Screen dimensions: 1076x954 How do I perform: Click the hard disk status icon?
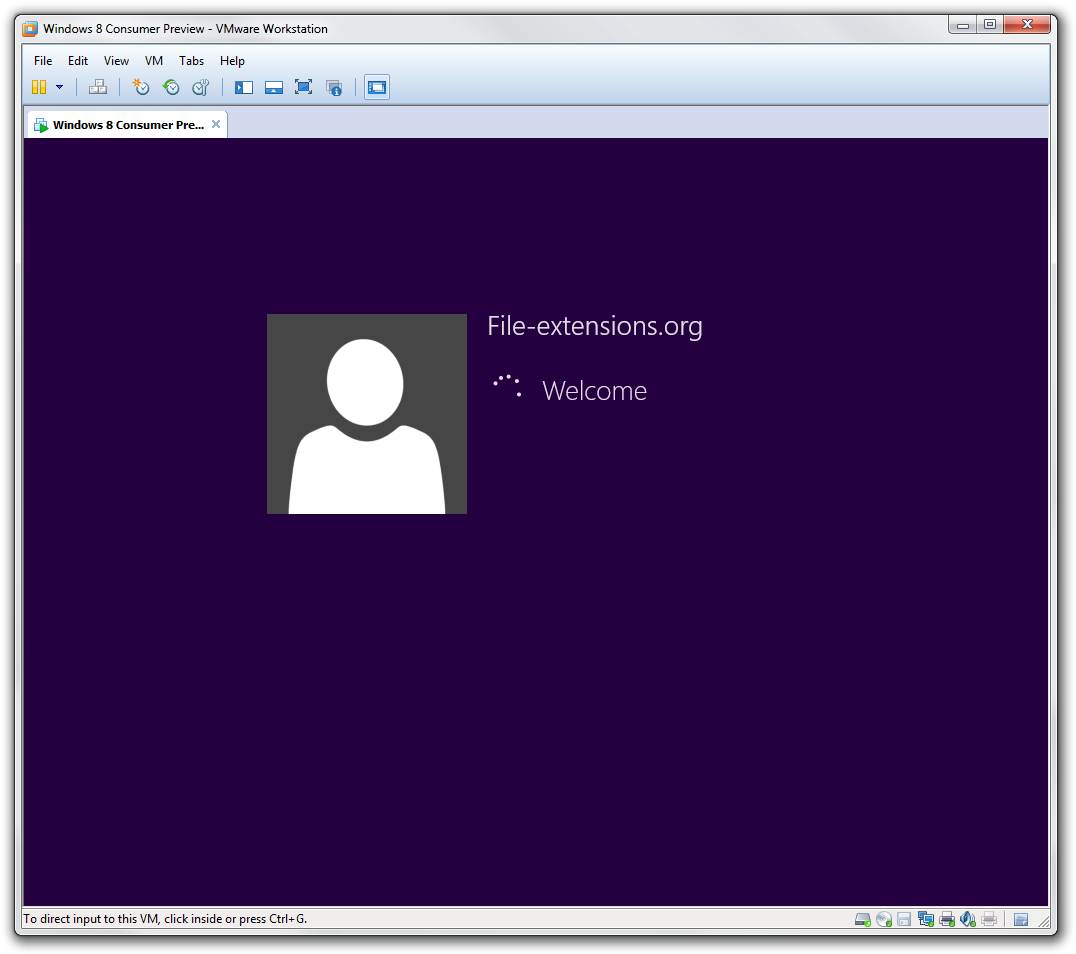[x=861, y=919]
